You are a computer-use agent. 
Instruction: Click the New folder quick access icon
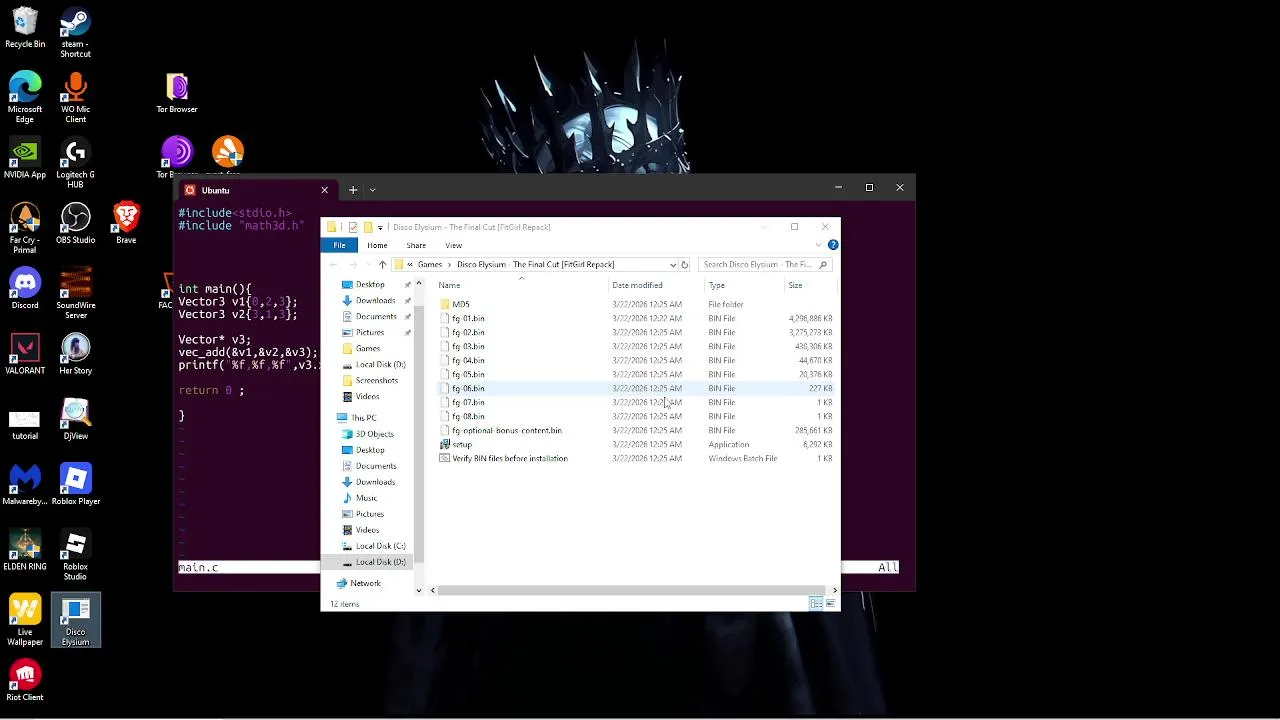coord(368,227)
